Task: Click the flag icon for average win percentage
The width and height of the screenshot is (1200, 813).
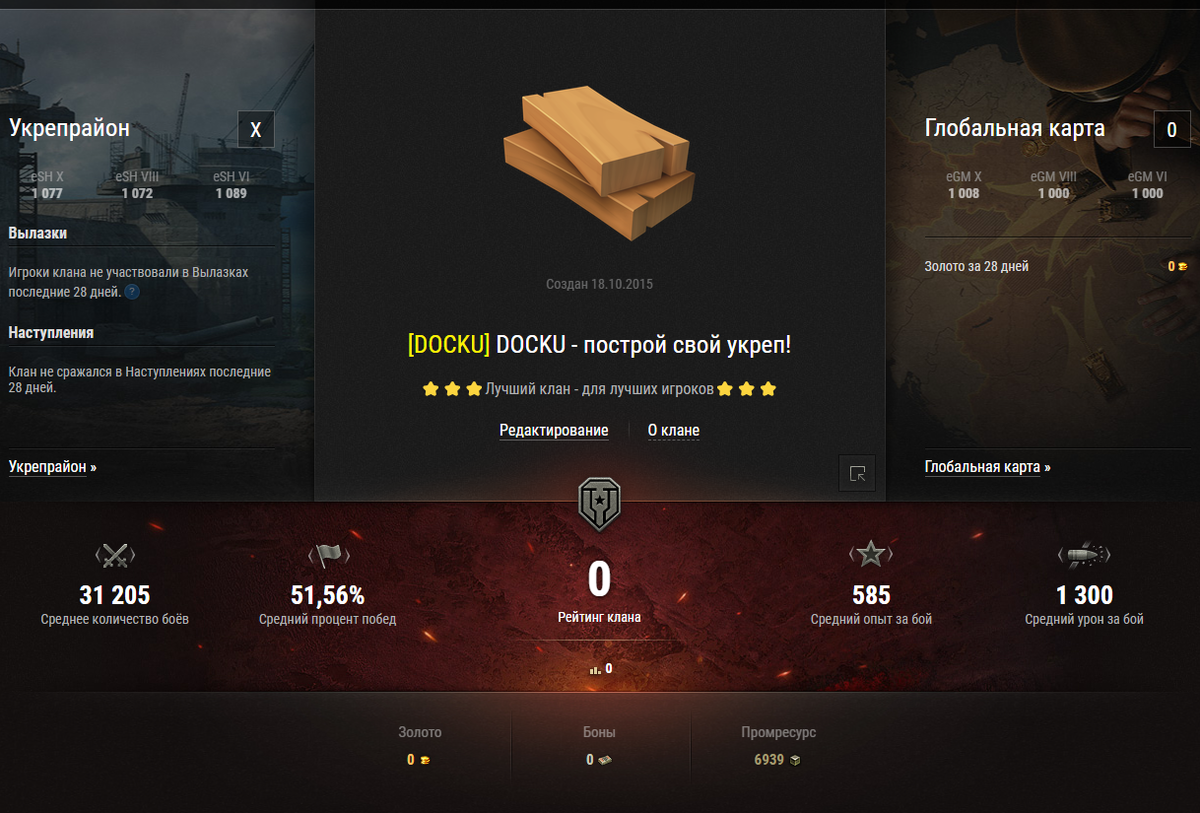Action: tap(328, 556)
